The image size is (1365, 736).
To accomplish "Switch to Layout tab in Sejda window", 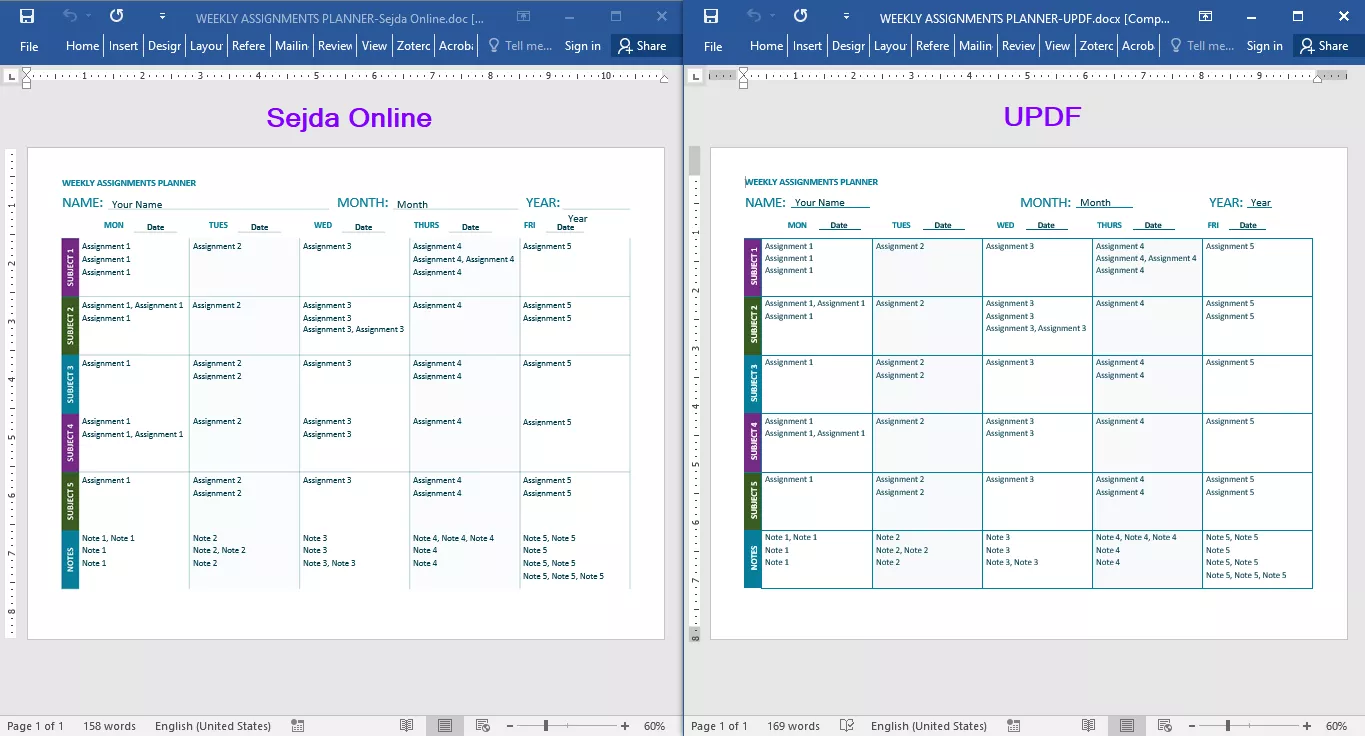I will (206, 46).
